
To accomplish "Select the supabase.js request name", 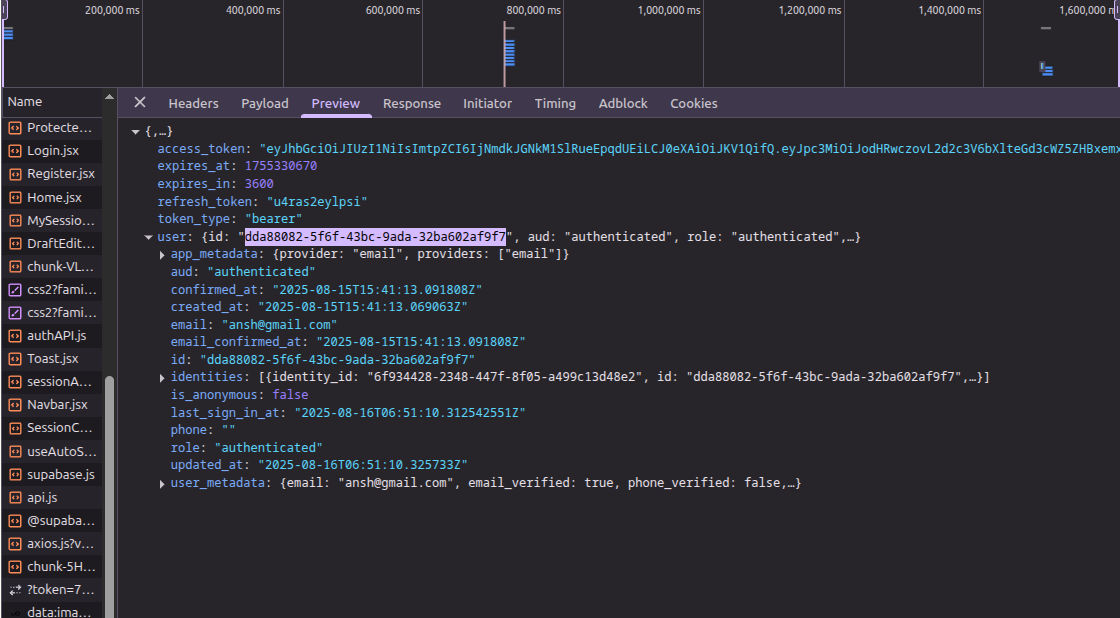I will click(x=61, y=474).
